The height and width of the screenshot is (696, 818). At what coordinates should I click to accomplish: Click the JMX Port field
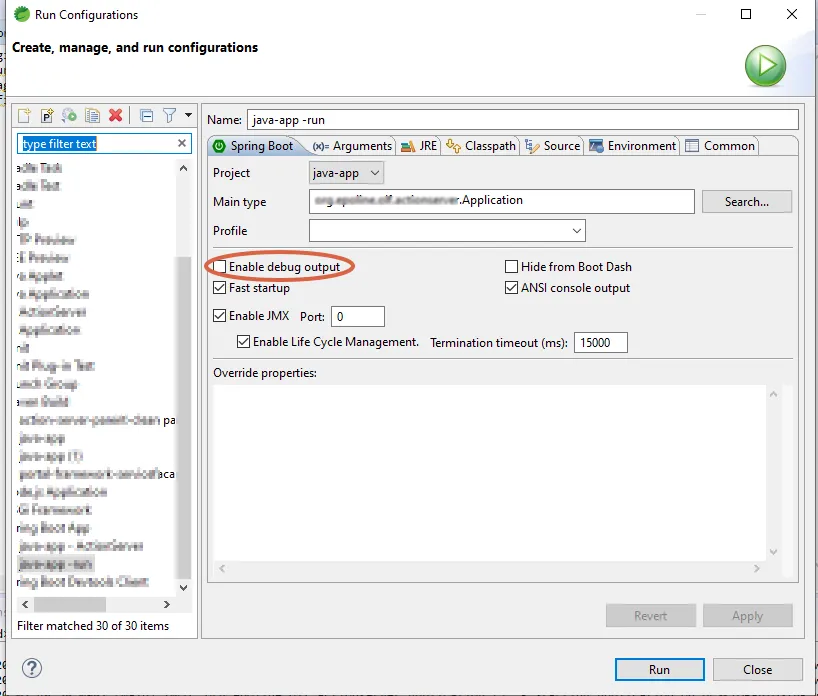(x=358, y=317)
